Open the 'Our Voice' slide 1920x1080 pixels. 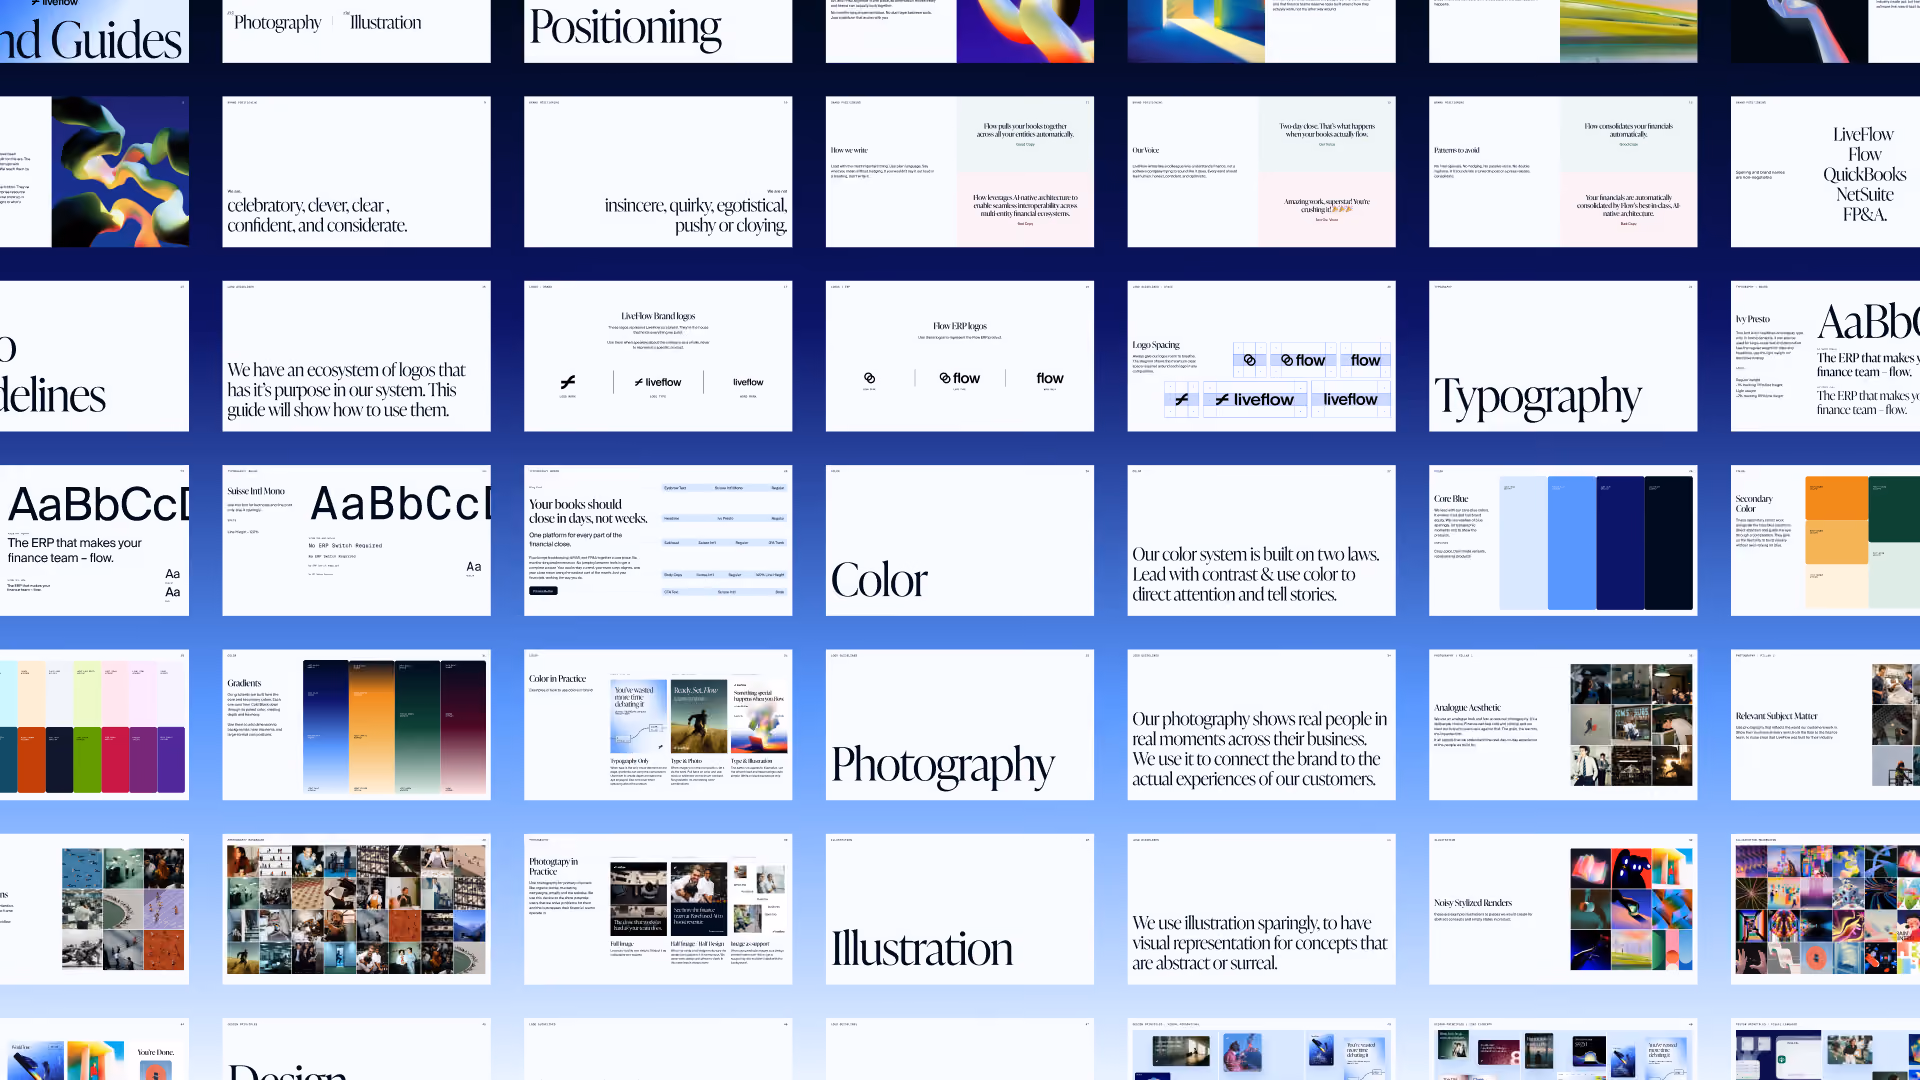1261,172
